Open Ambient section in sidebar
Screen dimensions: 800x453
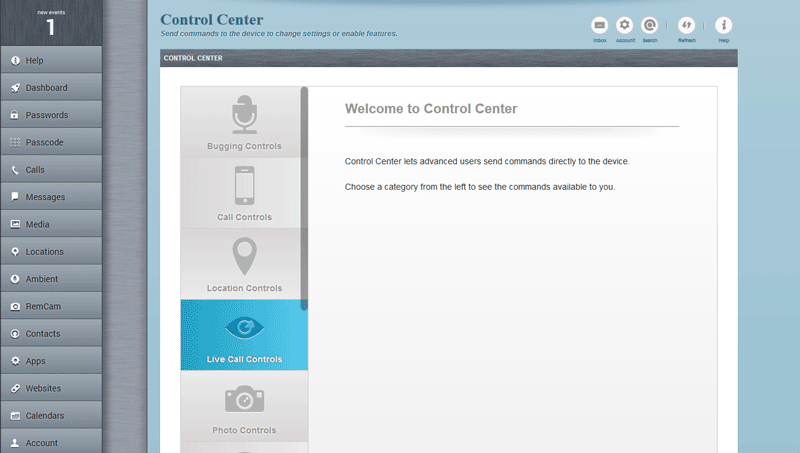(x=51, y=279)
